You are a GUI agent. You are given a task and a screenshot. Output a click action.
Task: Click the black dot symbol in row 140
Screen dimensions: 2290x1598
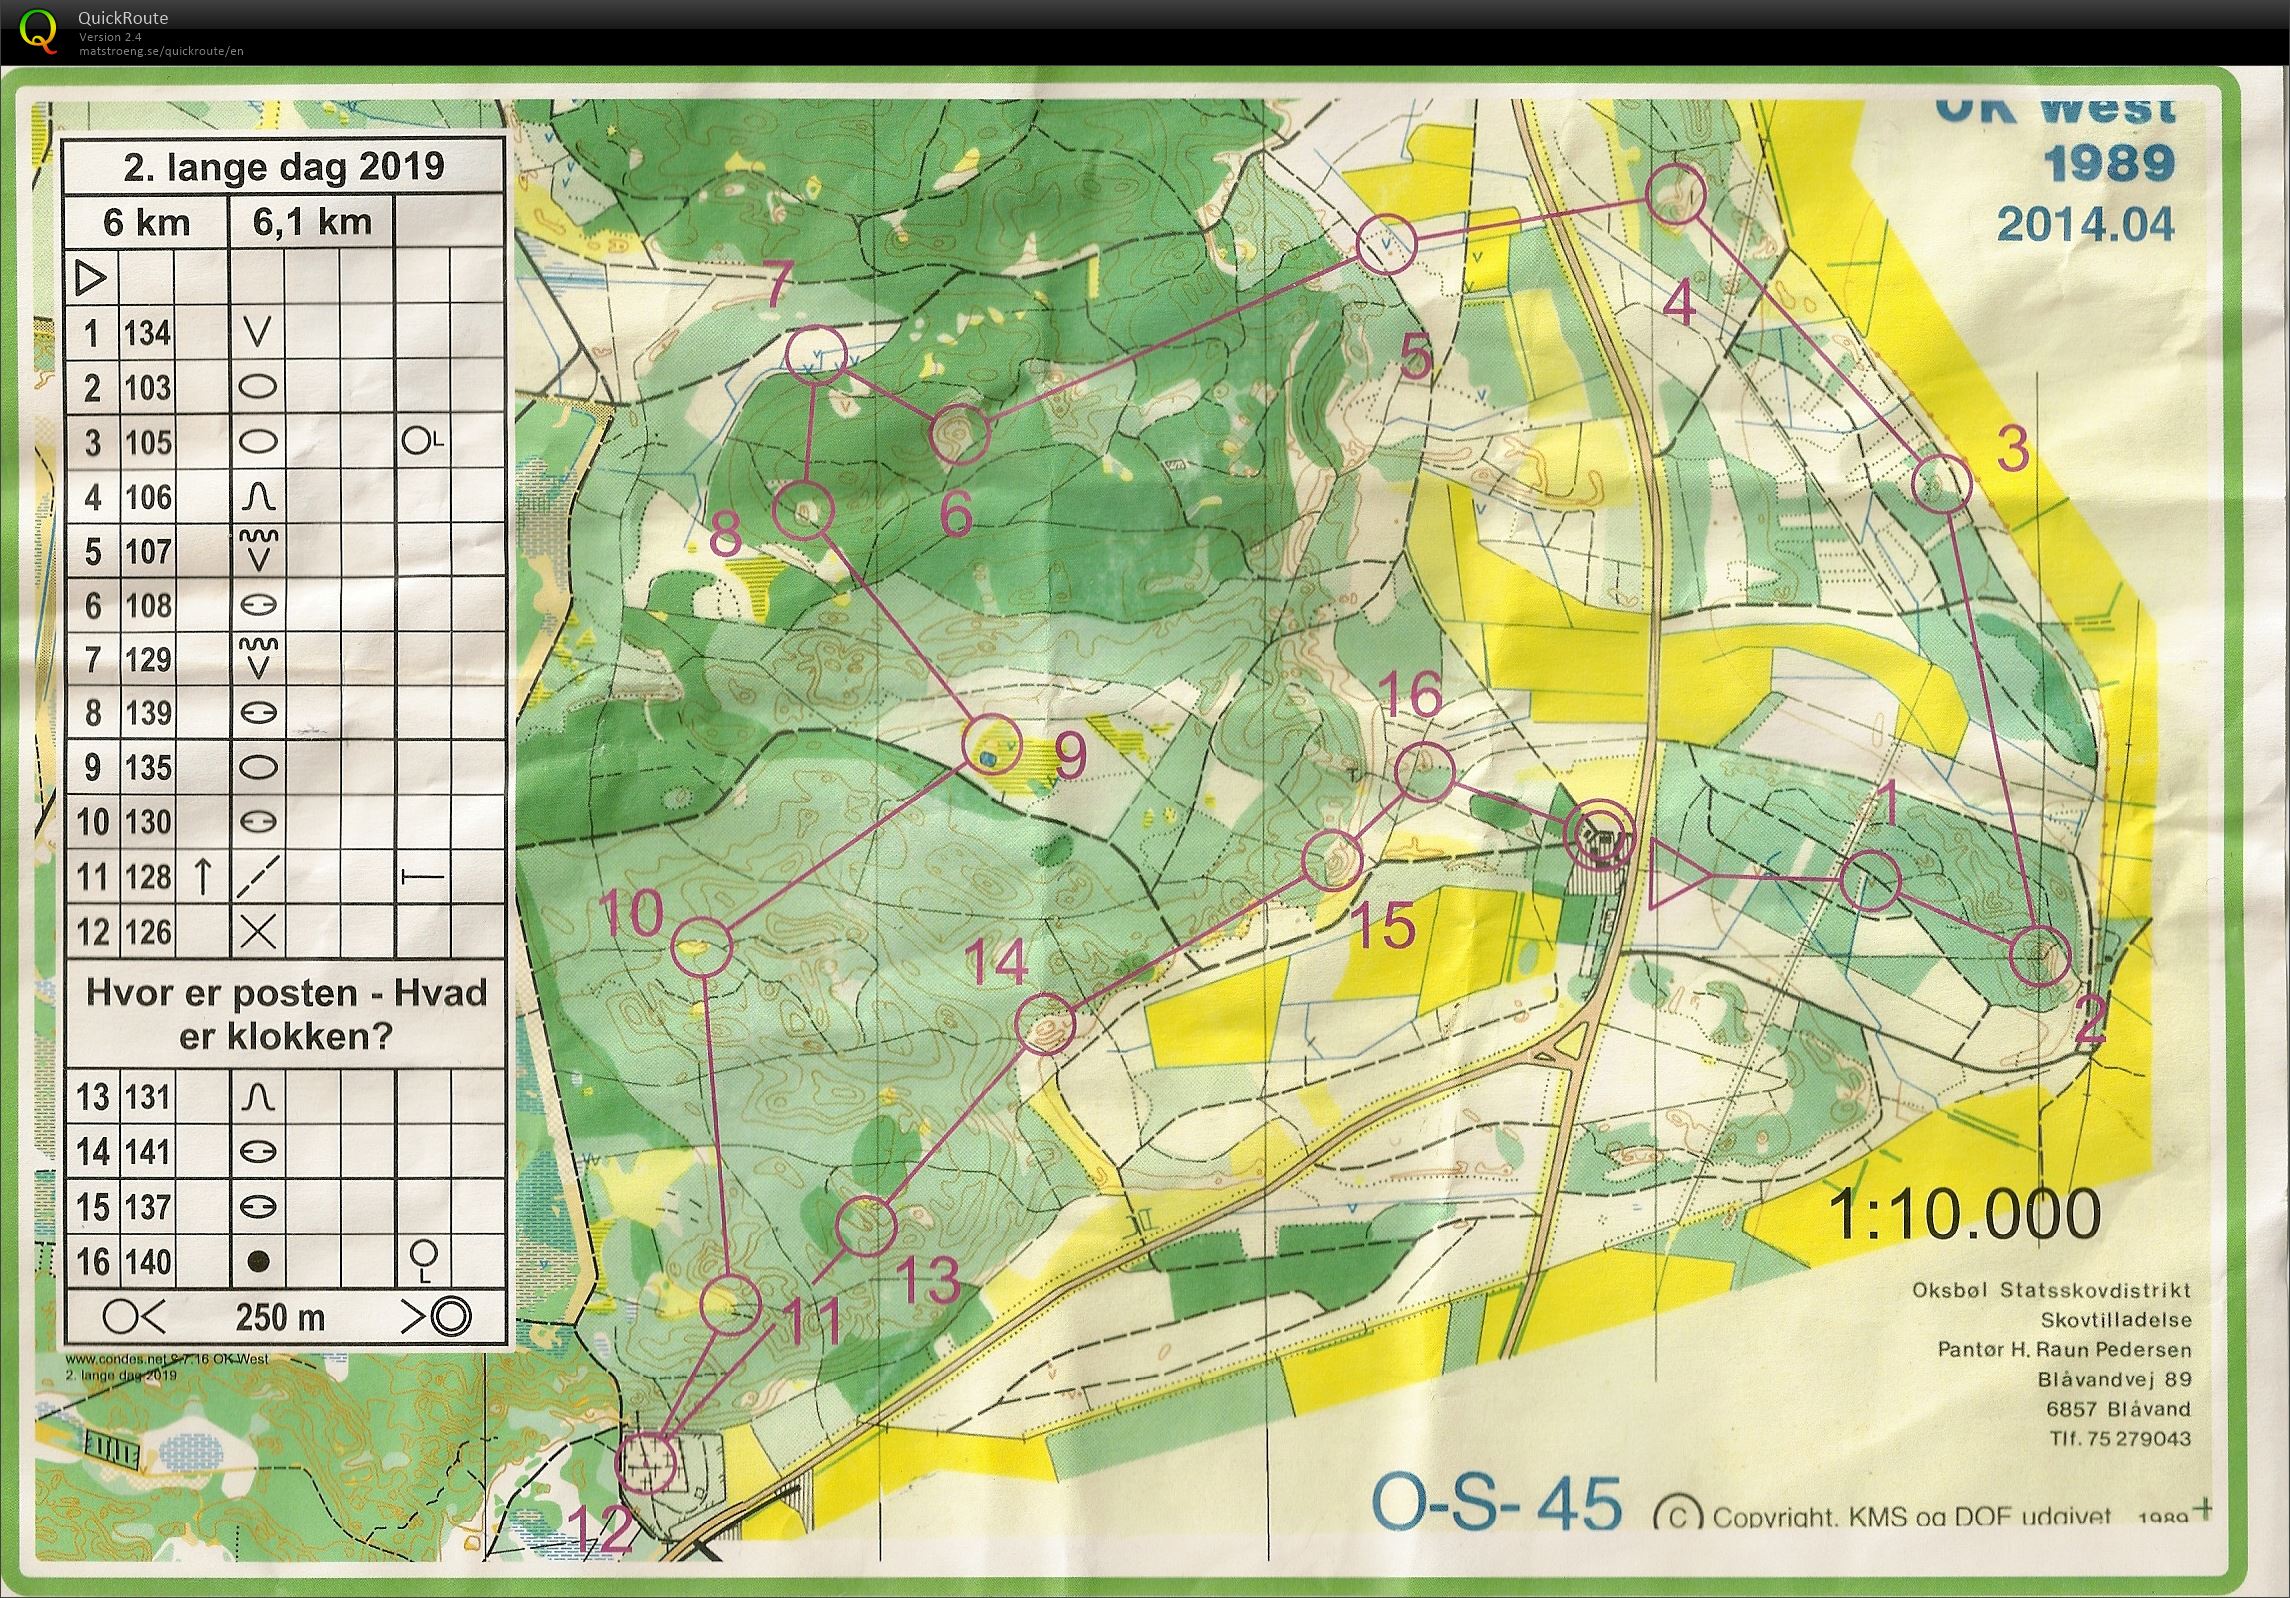[258, 1261]
